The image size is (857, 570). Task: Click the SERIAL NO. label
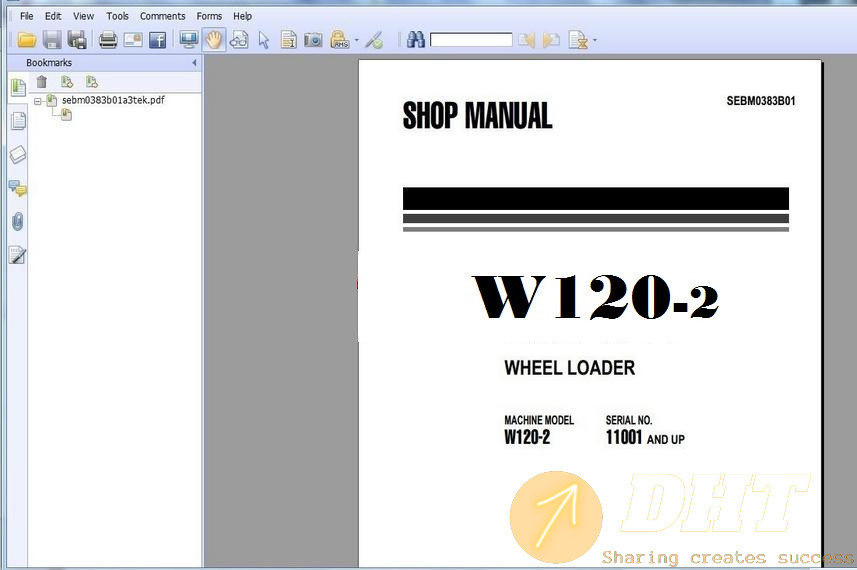[x=629, y=420]
